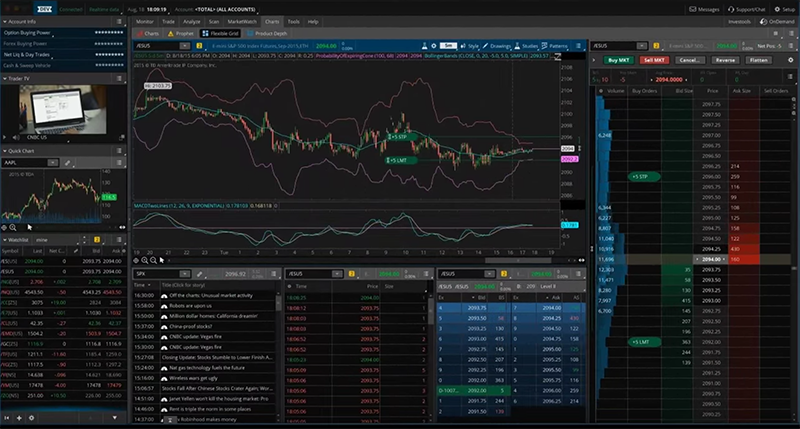Click the Trader TV video thumbnail

[x=63, y=109]
